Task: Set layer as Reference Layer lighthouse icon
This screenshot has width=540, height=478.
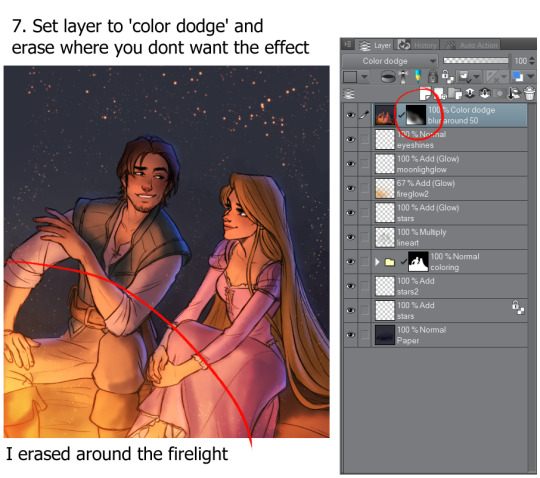Action: [403, 76]
